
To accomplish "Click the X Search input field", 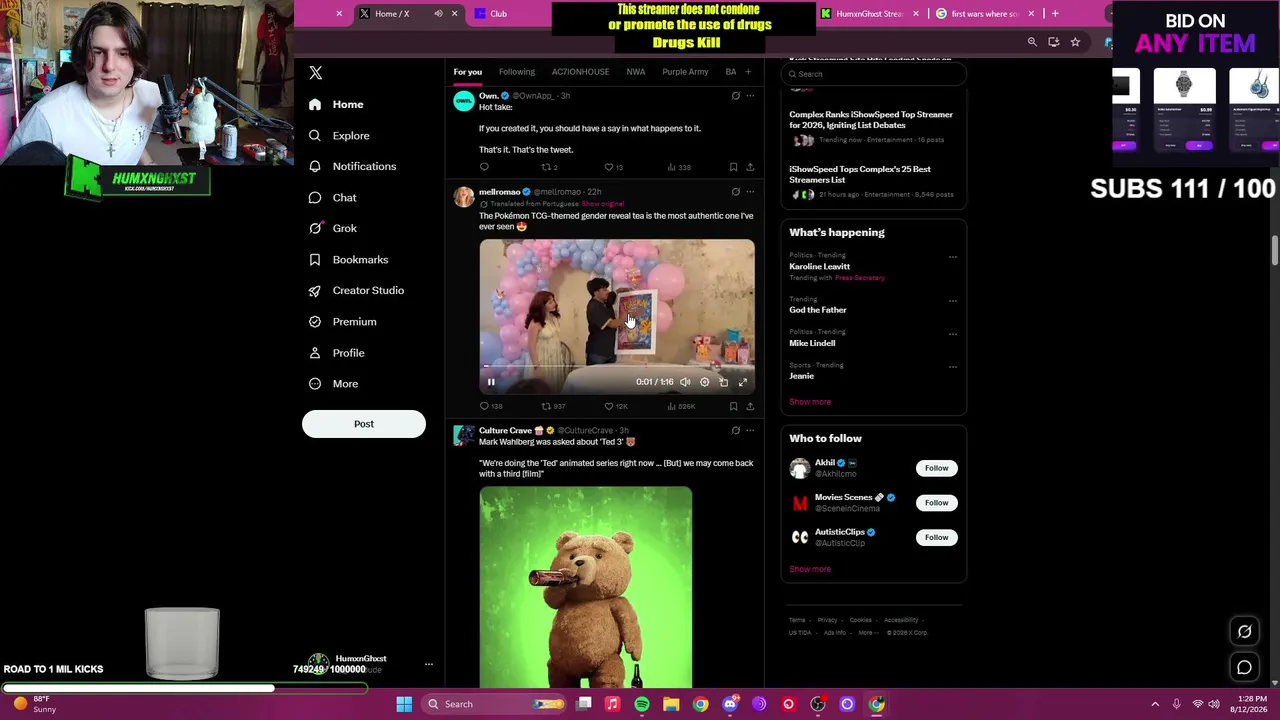I will [874, 74].
